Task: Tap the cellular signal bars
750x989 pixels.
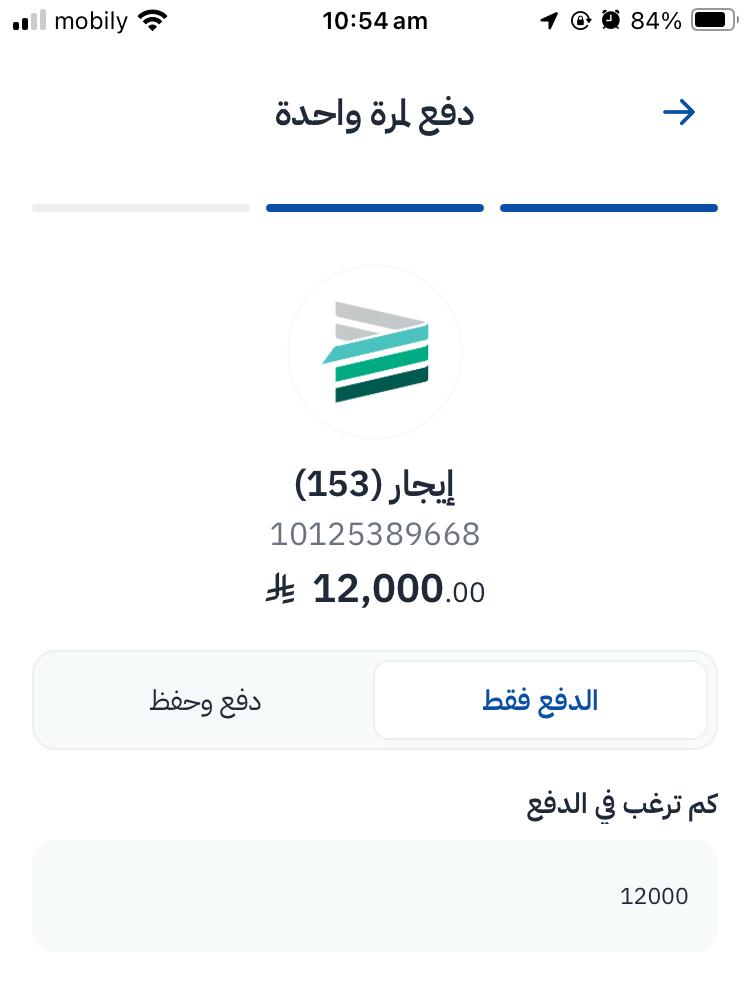Action: tap(30, 21)
